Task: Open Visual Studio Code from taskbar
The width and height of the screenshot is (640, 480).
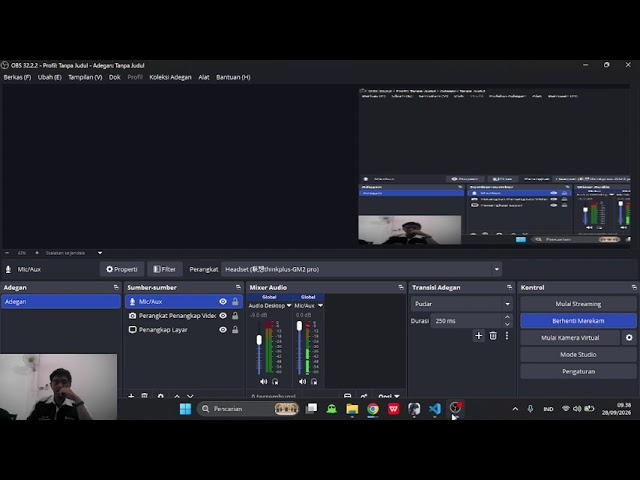Action: coord(435,409)
